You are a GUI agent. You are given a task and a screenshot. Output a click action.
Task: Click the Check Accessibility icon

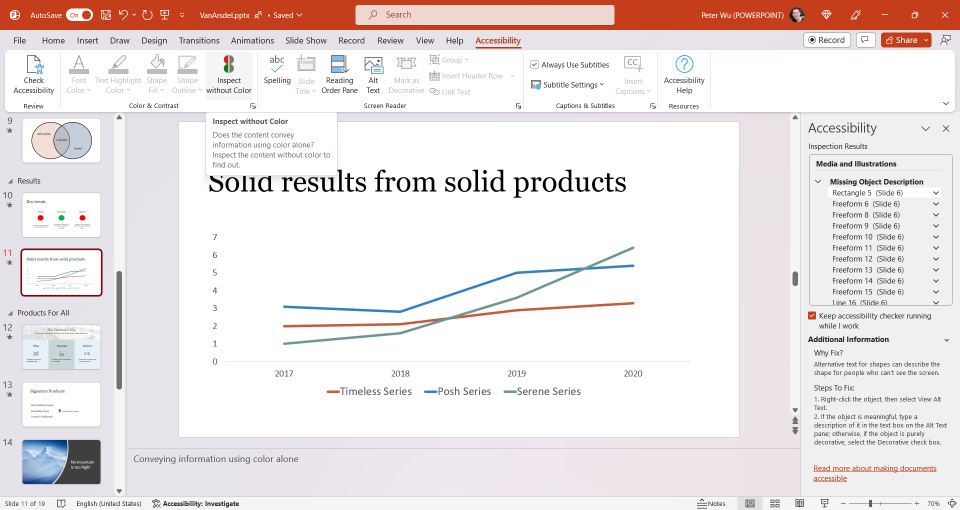(x=34, y=74)
